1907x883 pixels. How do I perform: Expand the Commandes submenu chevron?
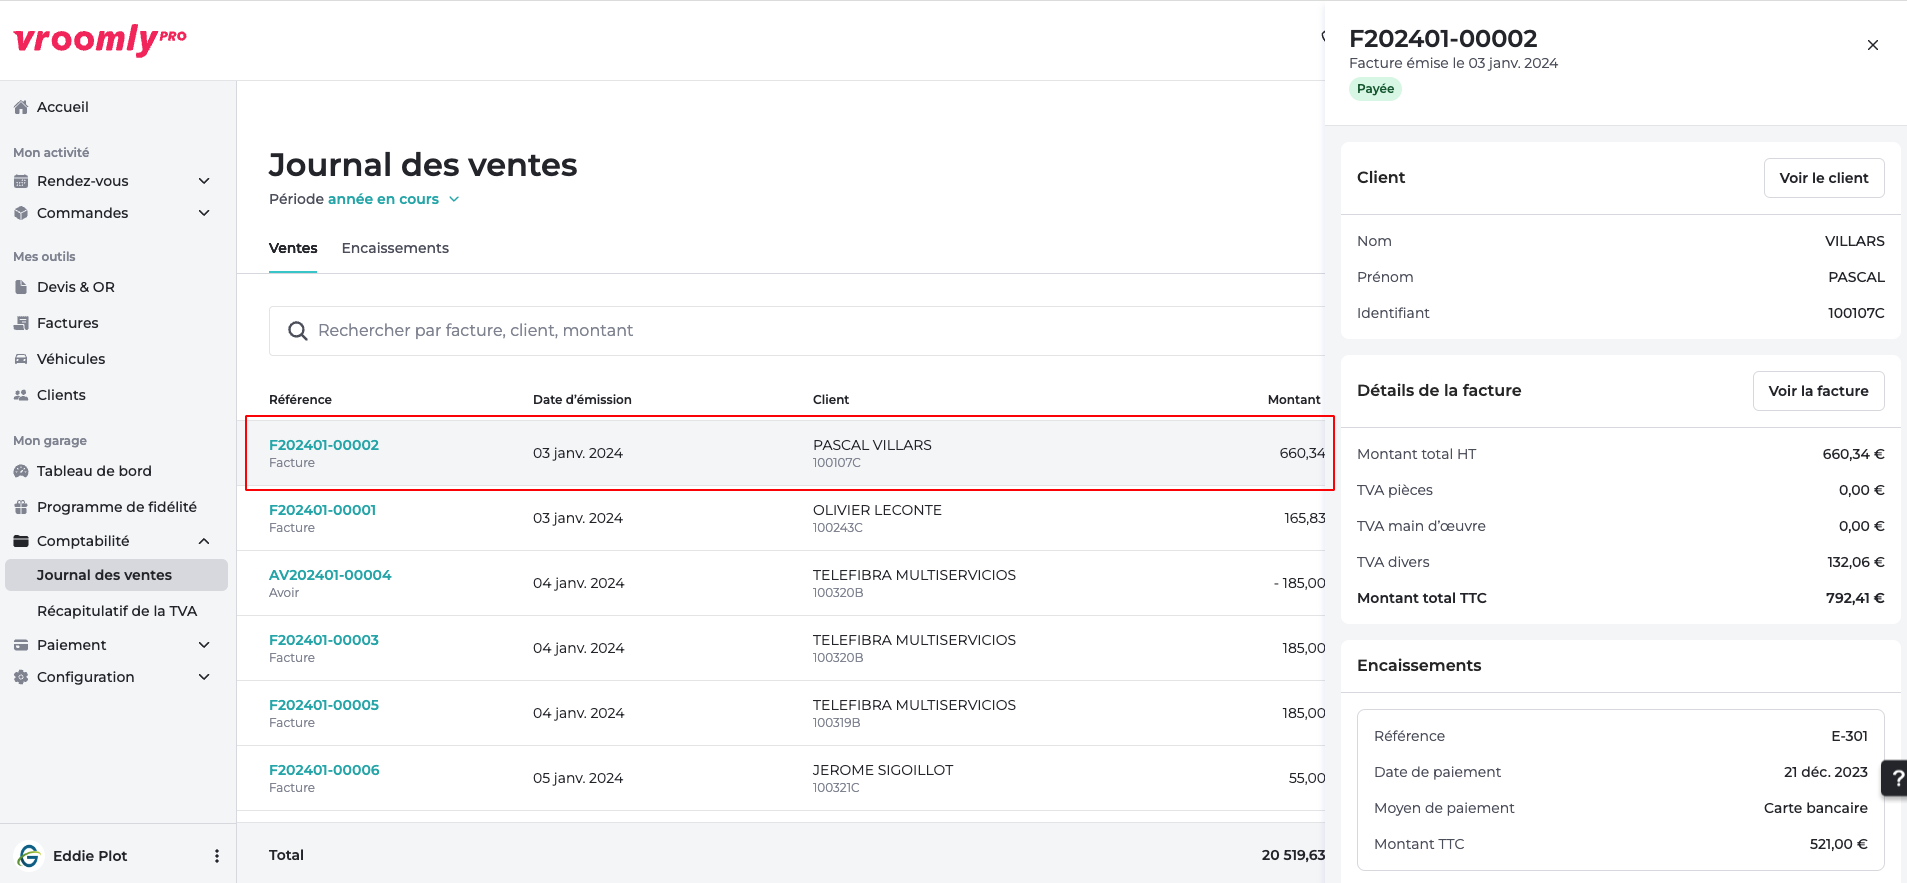[204, 213]
